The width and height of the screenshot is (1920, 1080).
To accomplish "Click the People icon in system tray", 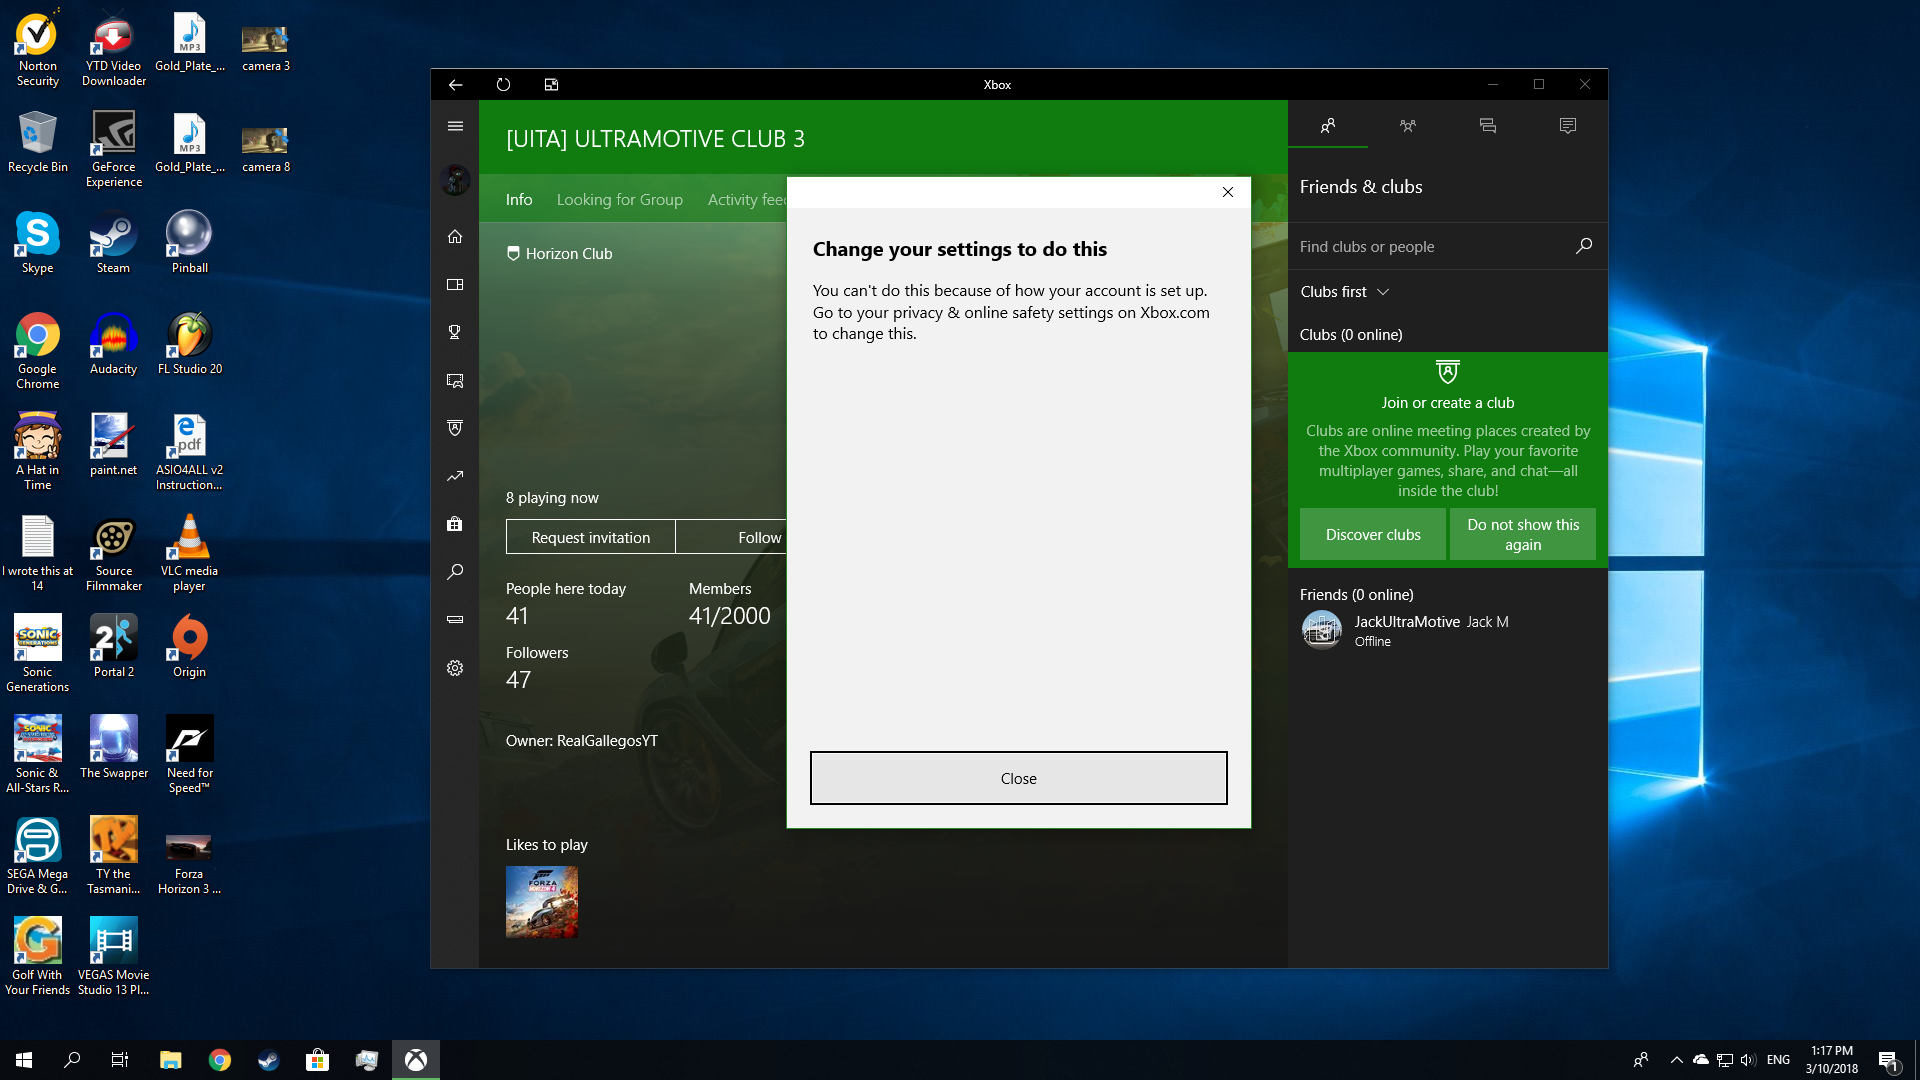I will click(1640, 1060).
